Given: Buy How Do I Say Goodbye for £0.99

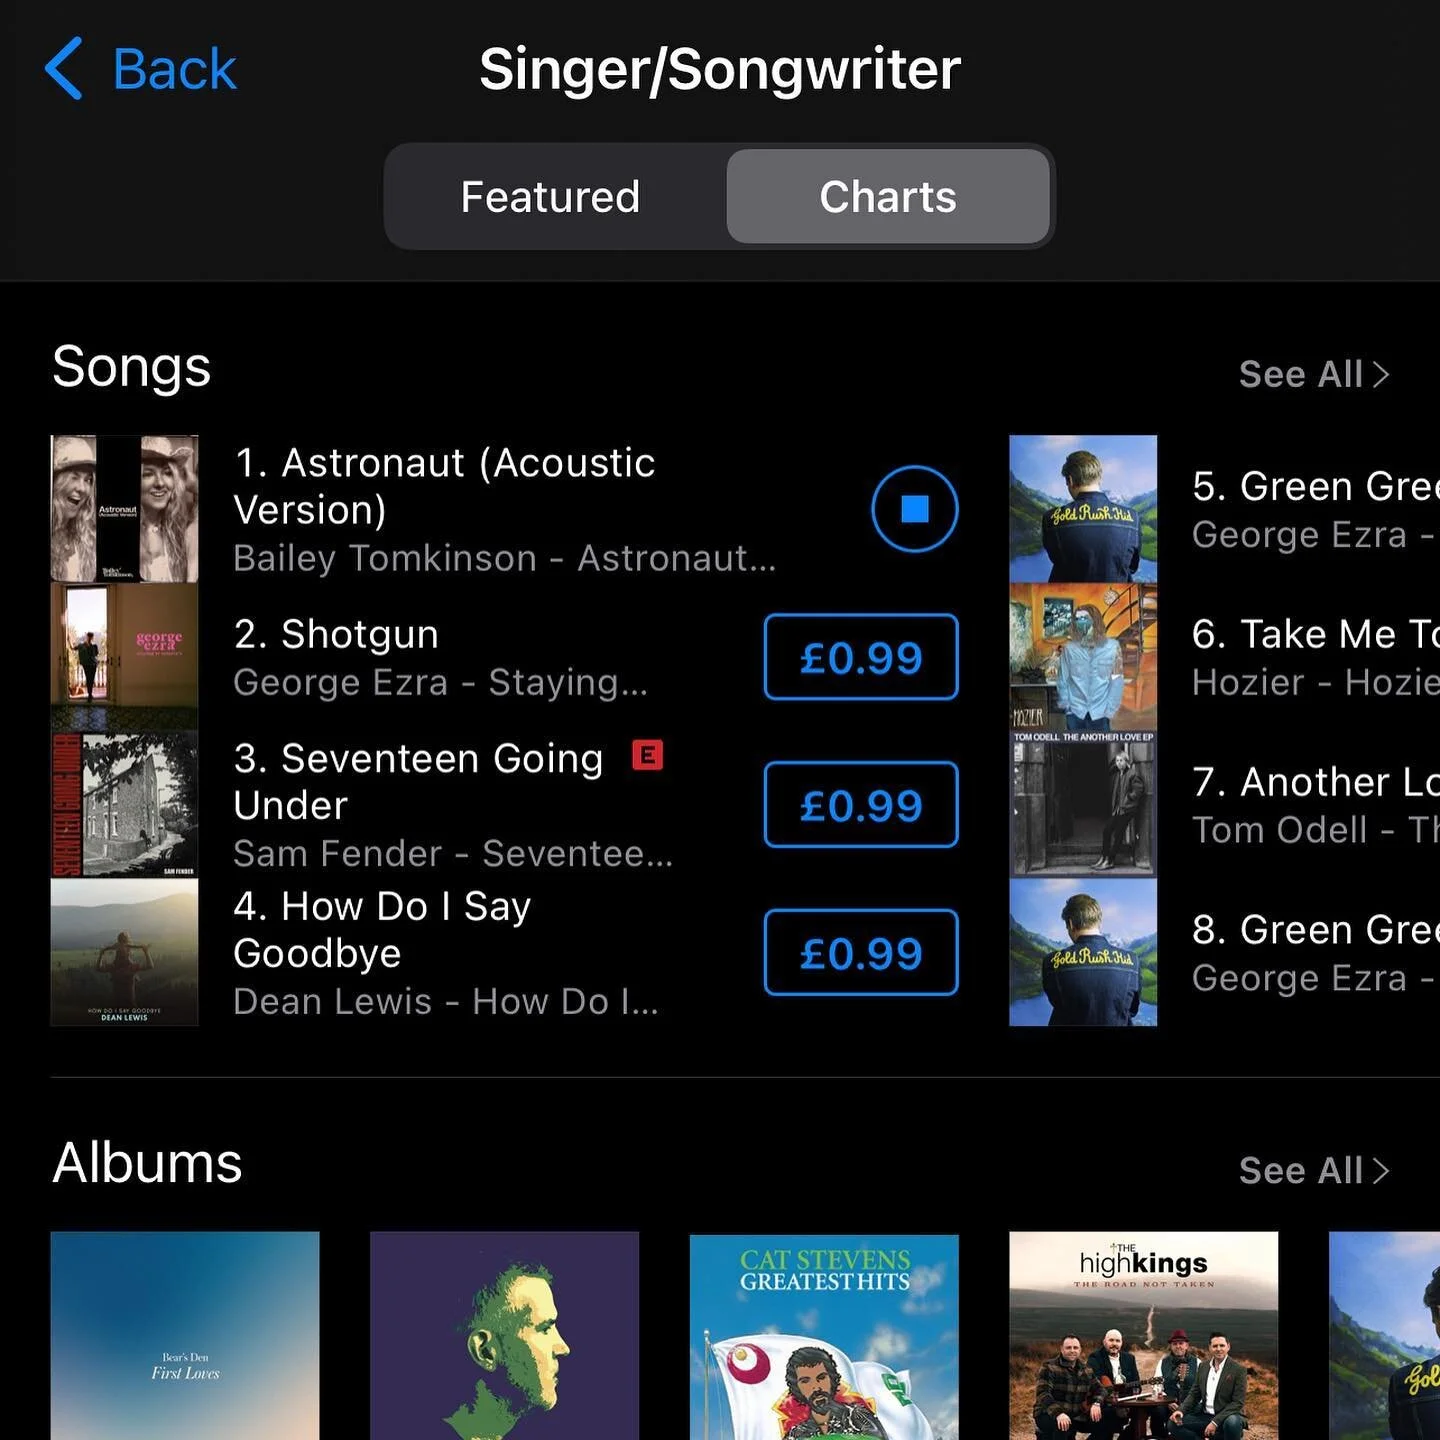Looking at the screenshot, I should (x=861, y=953).
